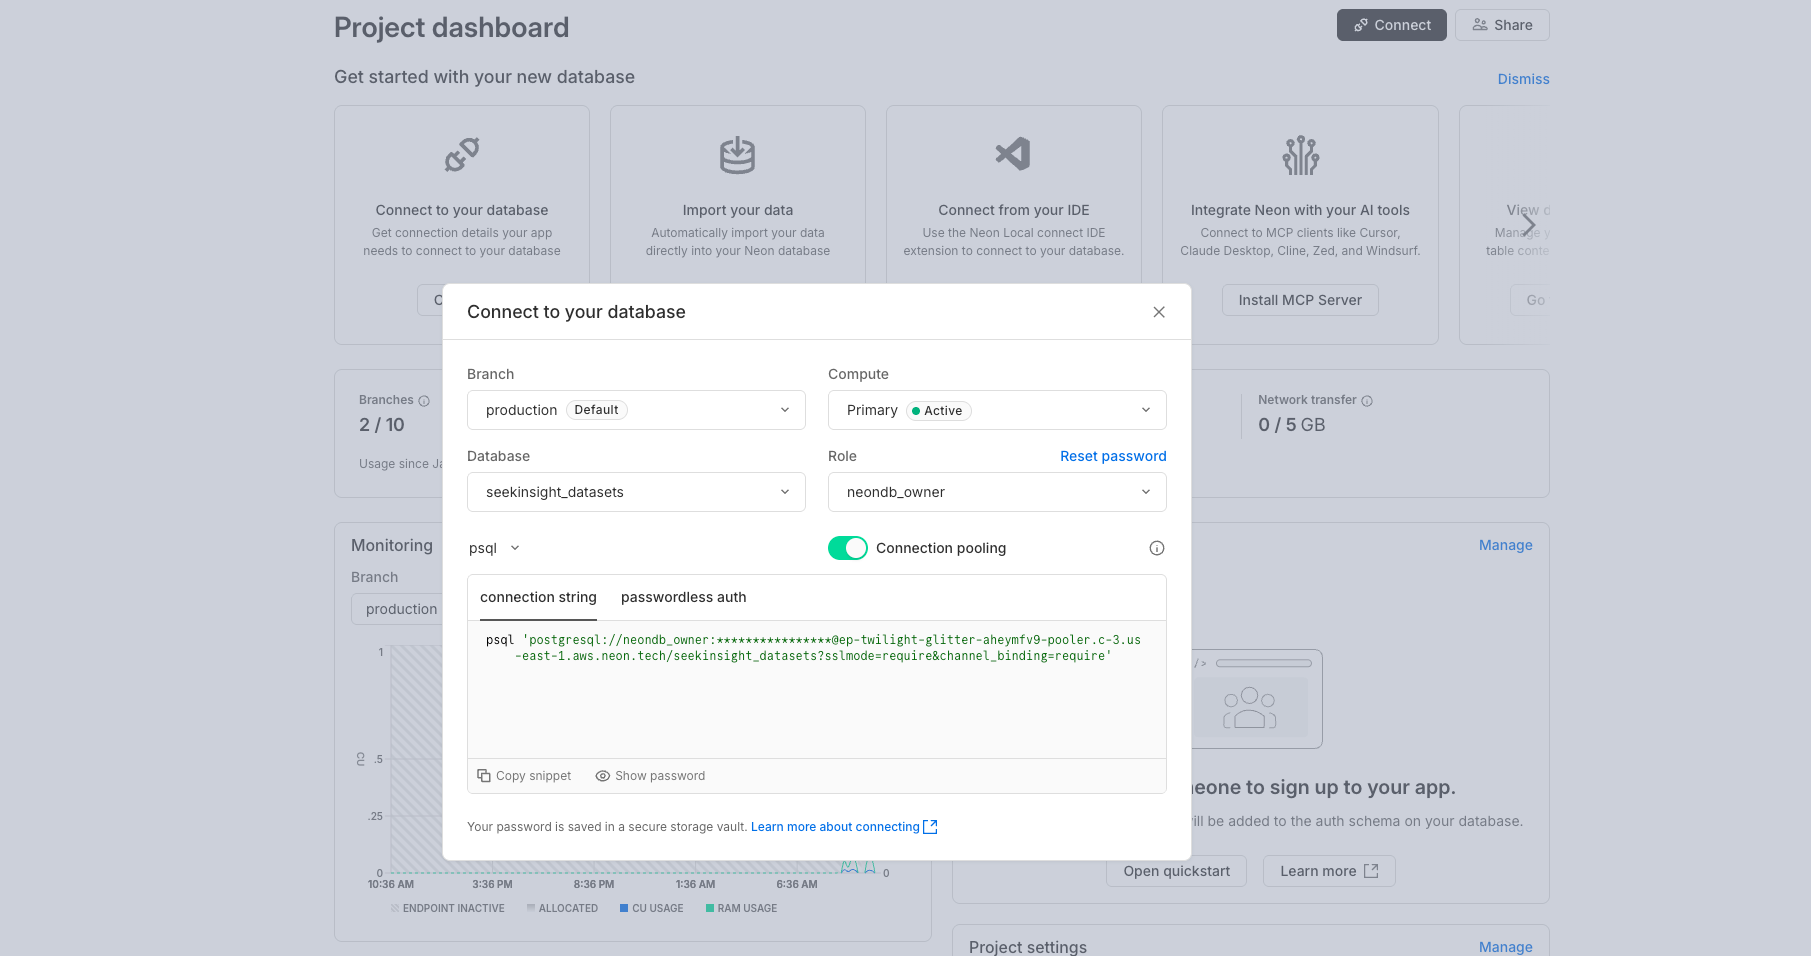Click the Network transfer 0 / 5 GB value
The height and width of the screenshot is (956, 1811).
1291,425
